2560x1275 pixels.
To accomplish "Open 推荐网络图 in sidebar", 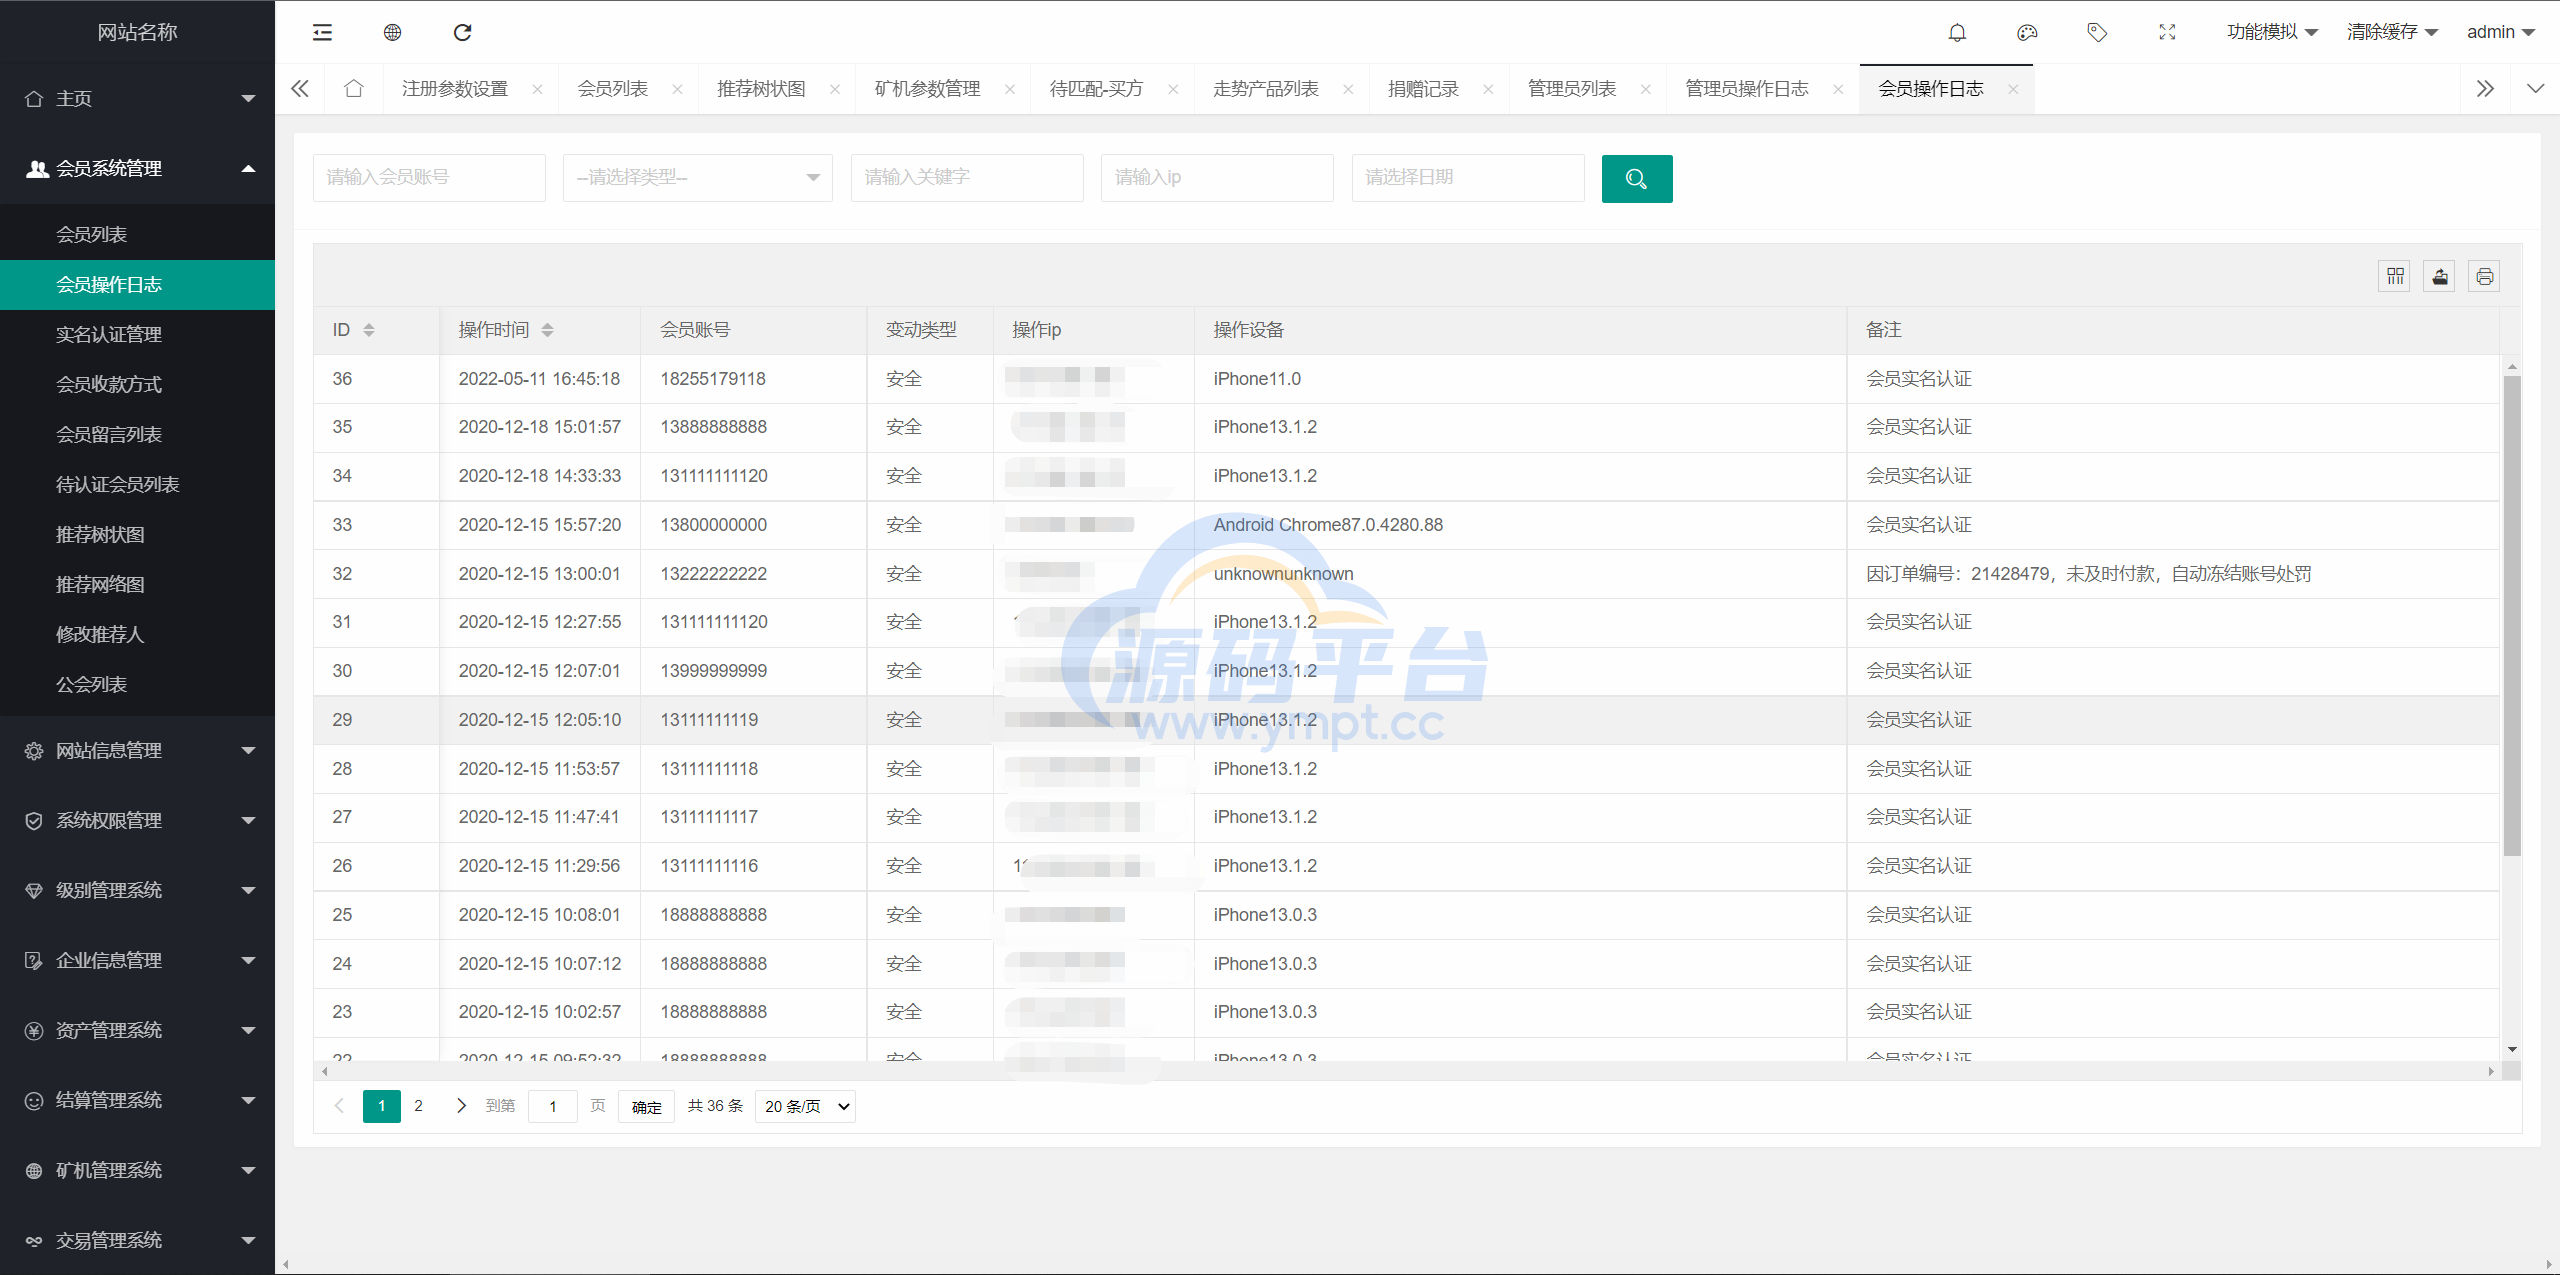I will (137, 584).
